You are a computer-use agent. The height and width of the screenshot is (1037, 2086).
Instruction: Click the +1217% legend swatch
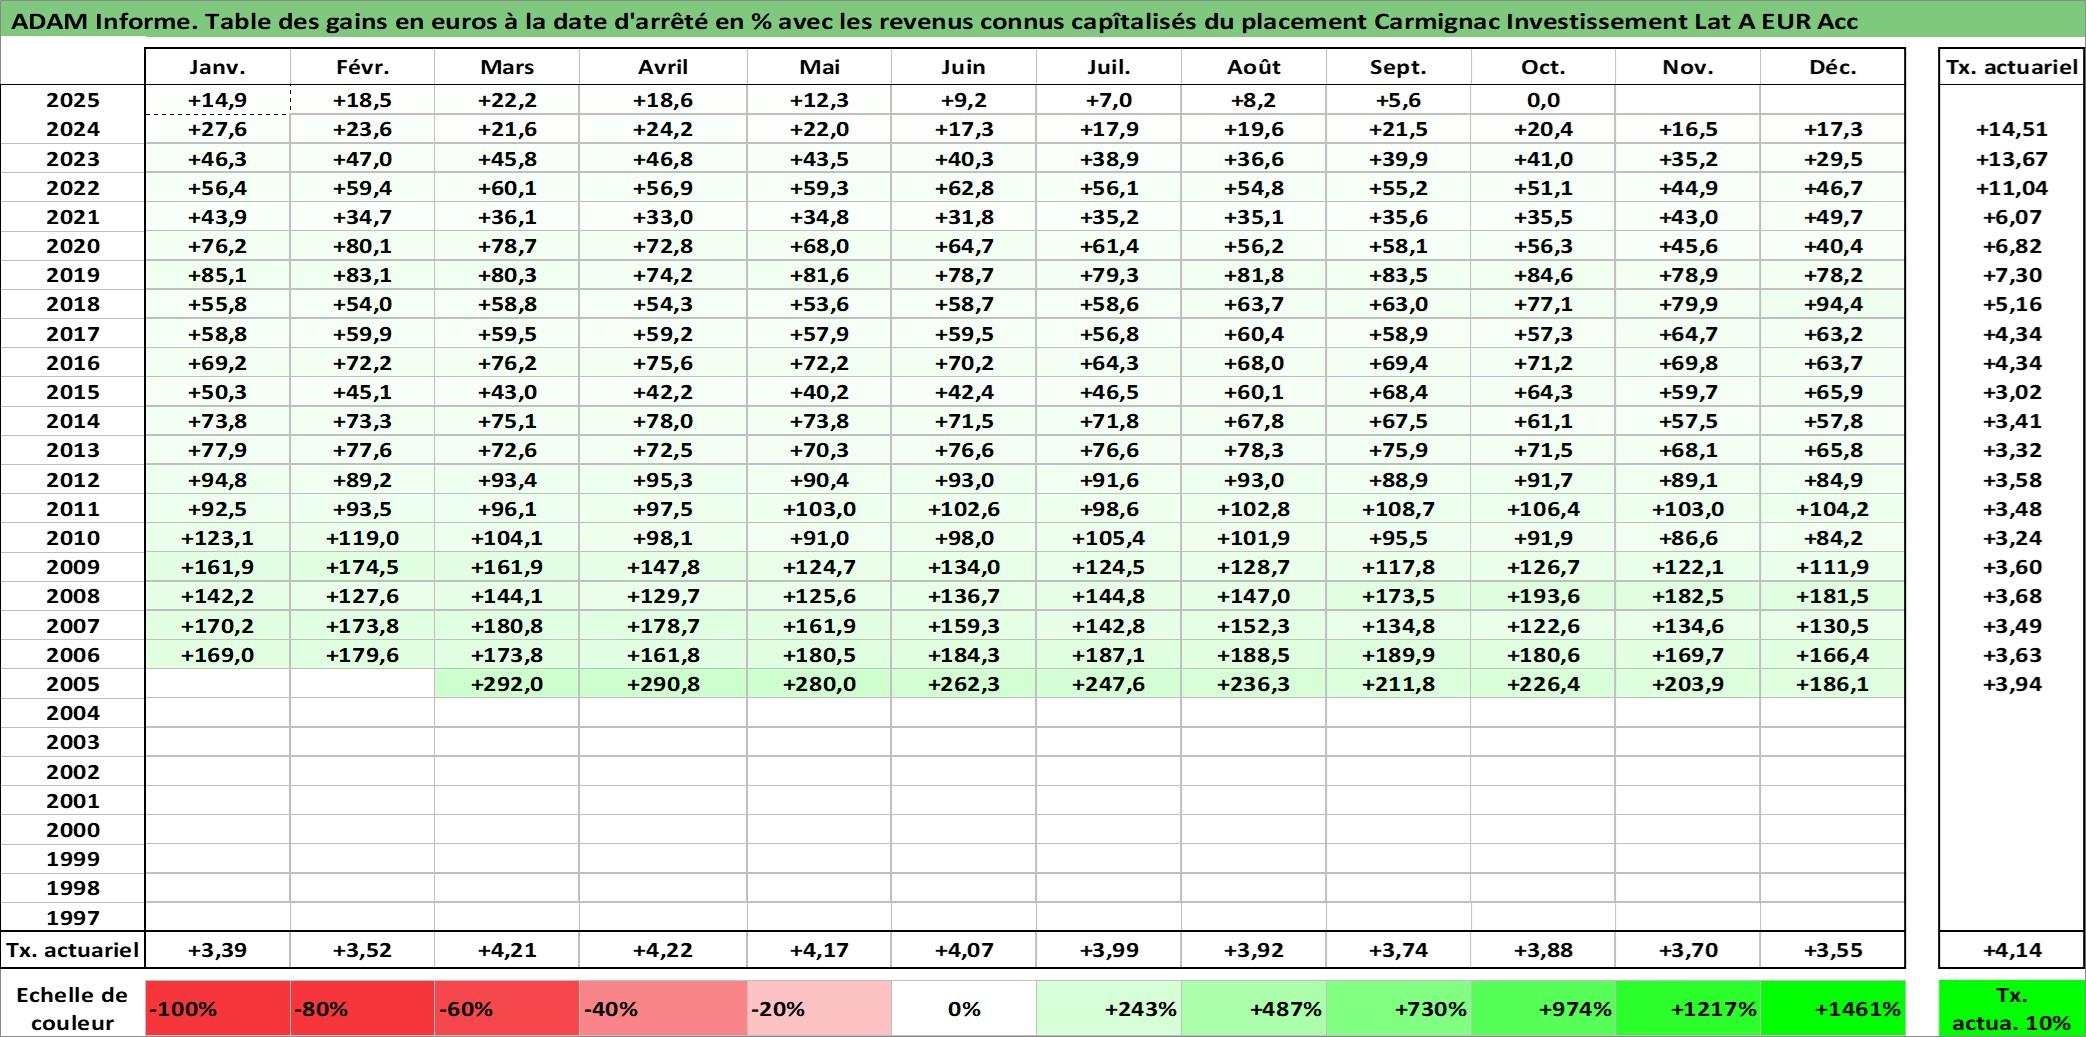coord(1688,1008)
